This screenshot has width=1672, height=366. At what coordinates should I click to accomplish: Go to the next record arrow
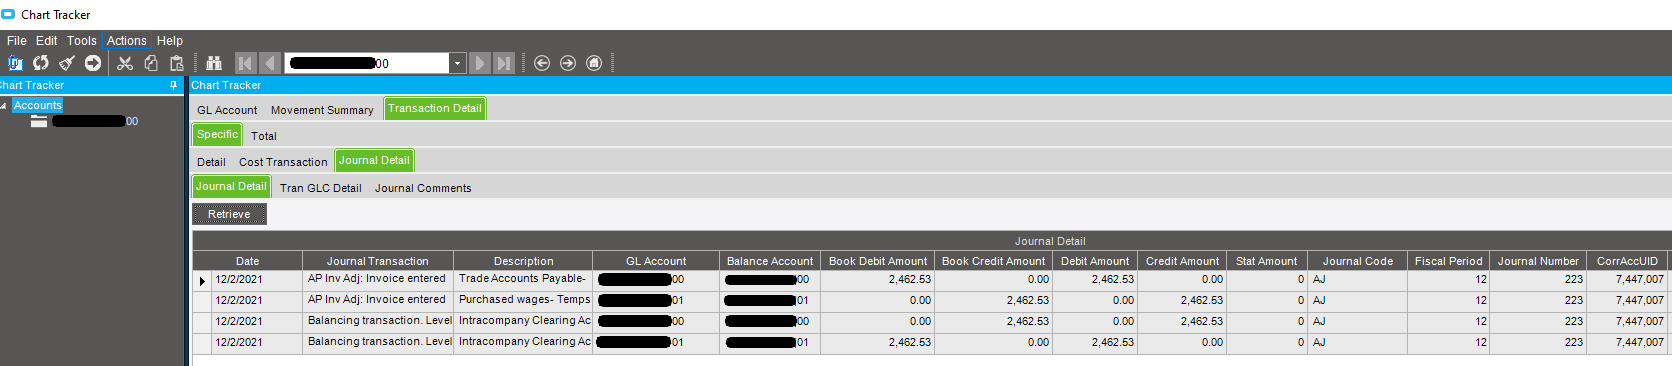tap(480, 63)
